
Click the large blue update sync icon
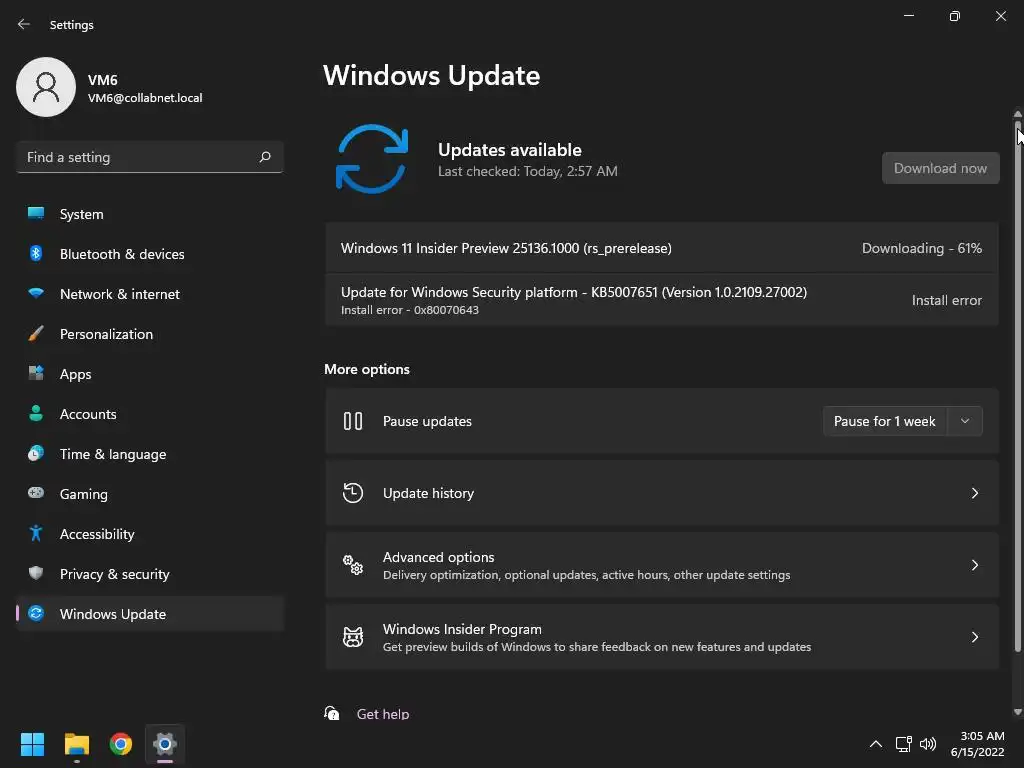point(372,159)
